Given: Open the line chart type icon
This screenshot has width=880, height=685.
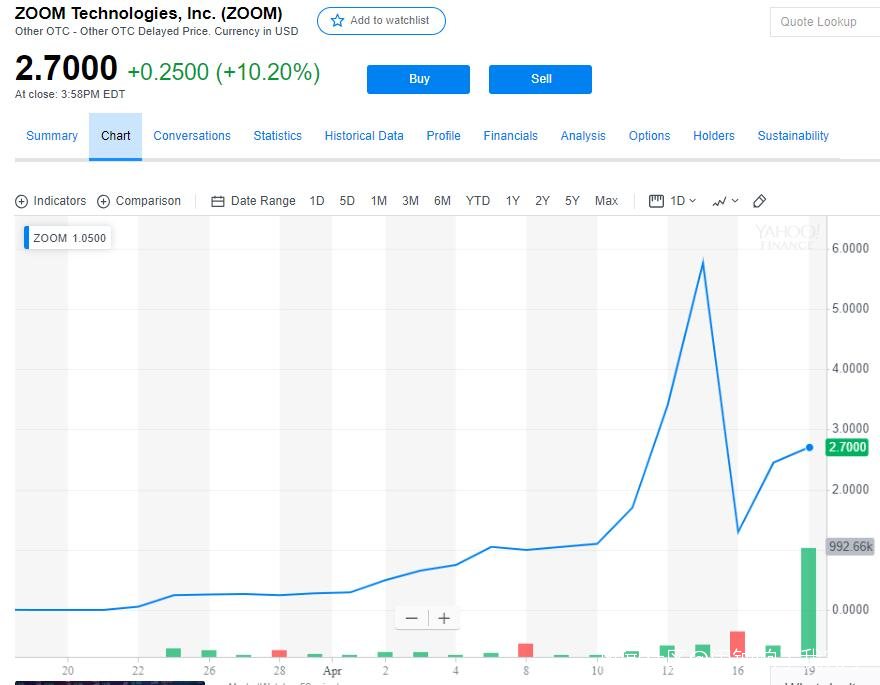Looking at the screenshot, I should [x=719, y=201].
